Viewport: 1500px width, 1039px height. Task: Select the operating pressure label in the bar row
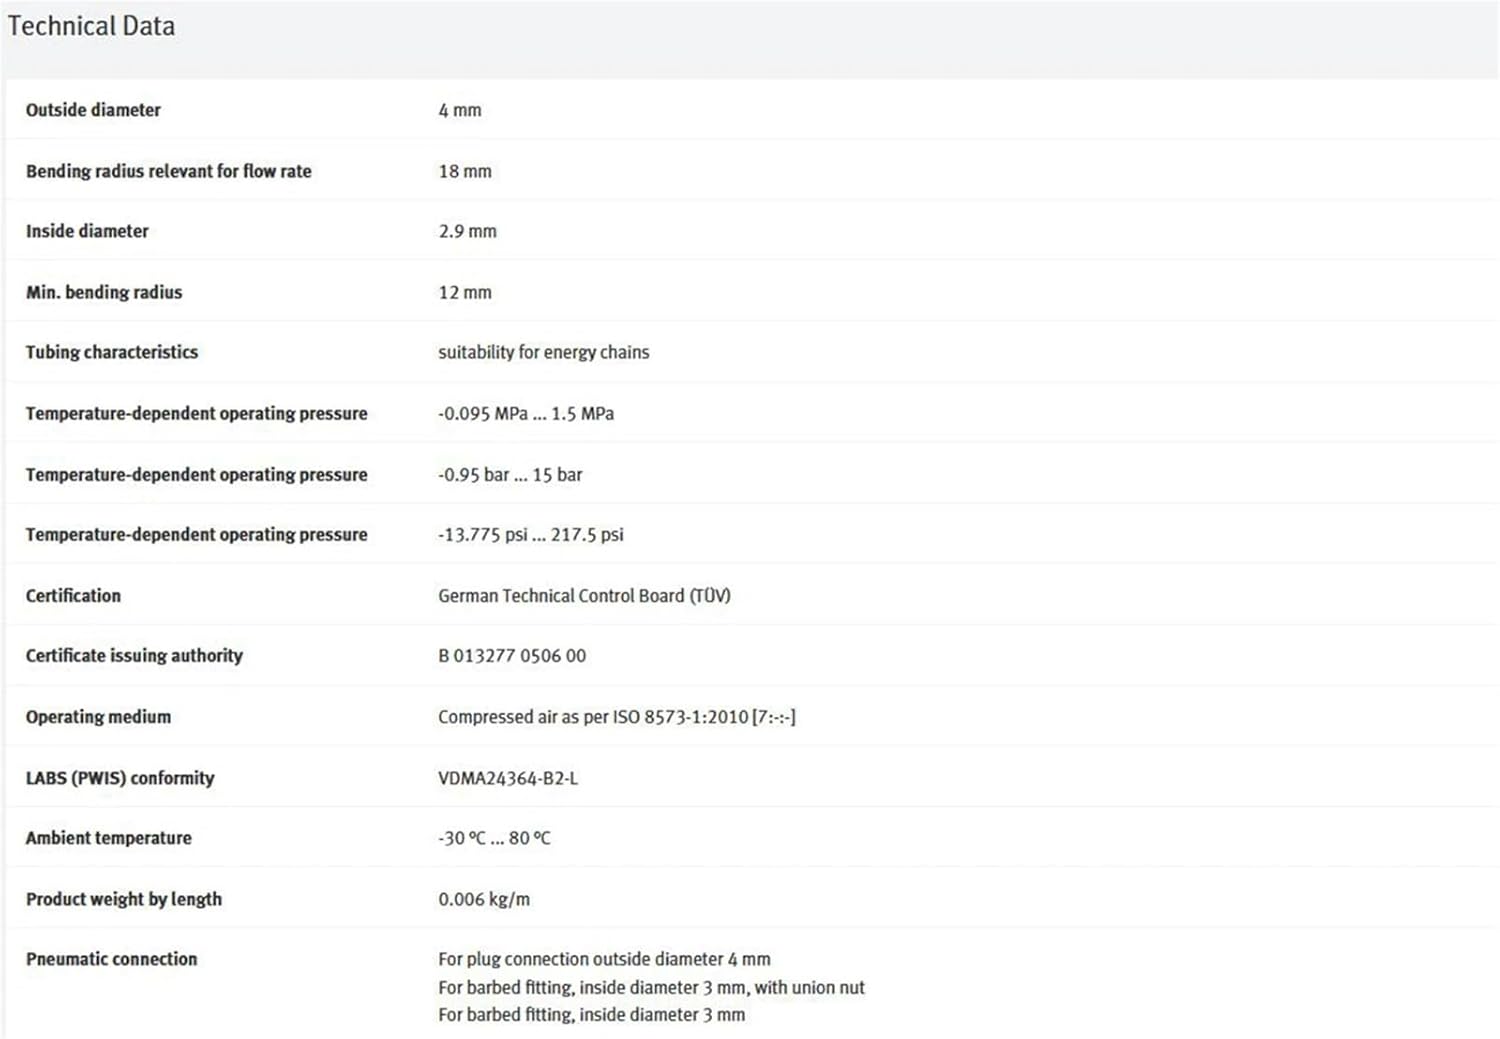pos(197,474)
